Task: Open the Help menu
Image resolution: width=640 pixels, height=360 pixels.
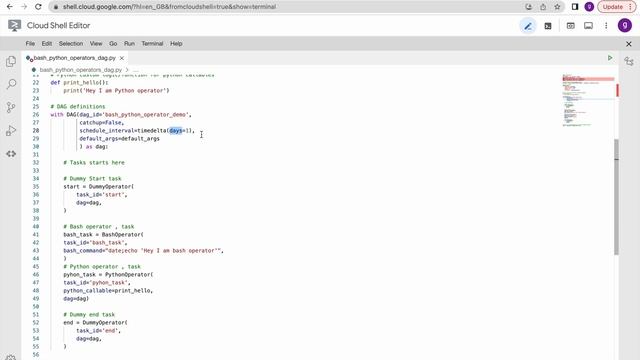Action: pyautogui.click(x=176, y=43)
